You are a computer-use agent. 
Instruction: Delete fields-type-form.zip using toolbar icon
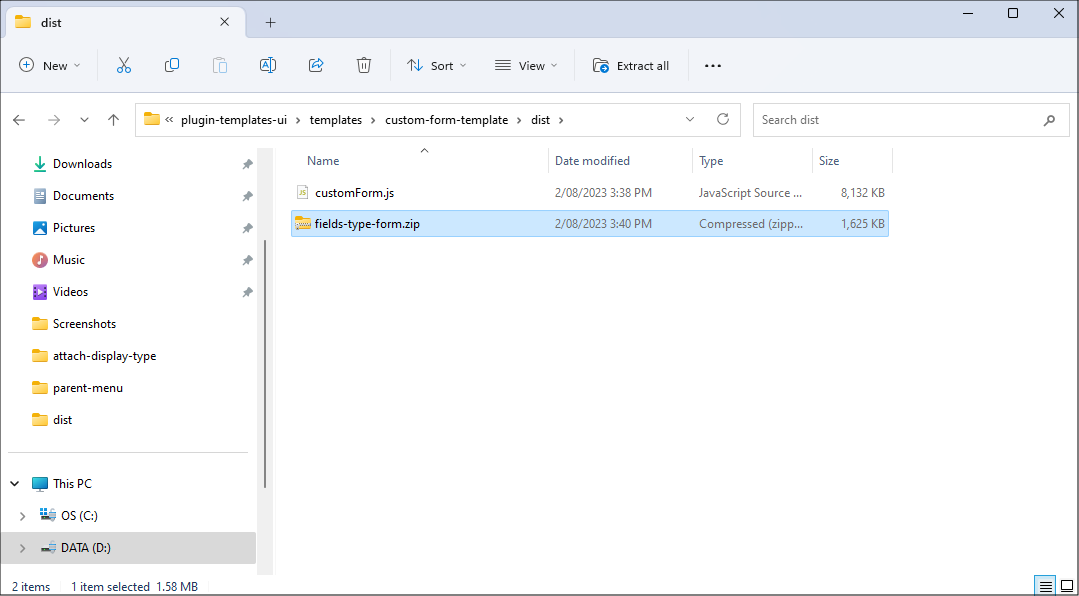(363, 65)
